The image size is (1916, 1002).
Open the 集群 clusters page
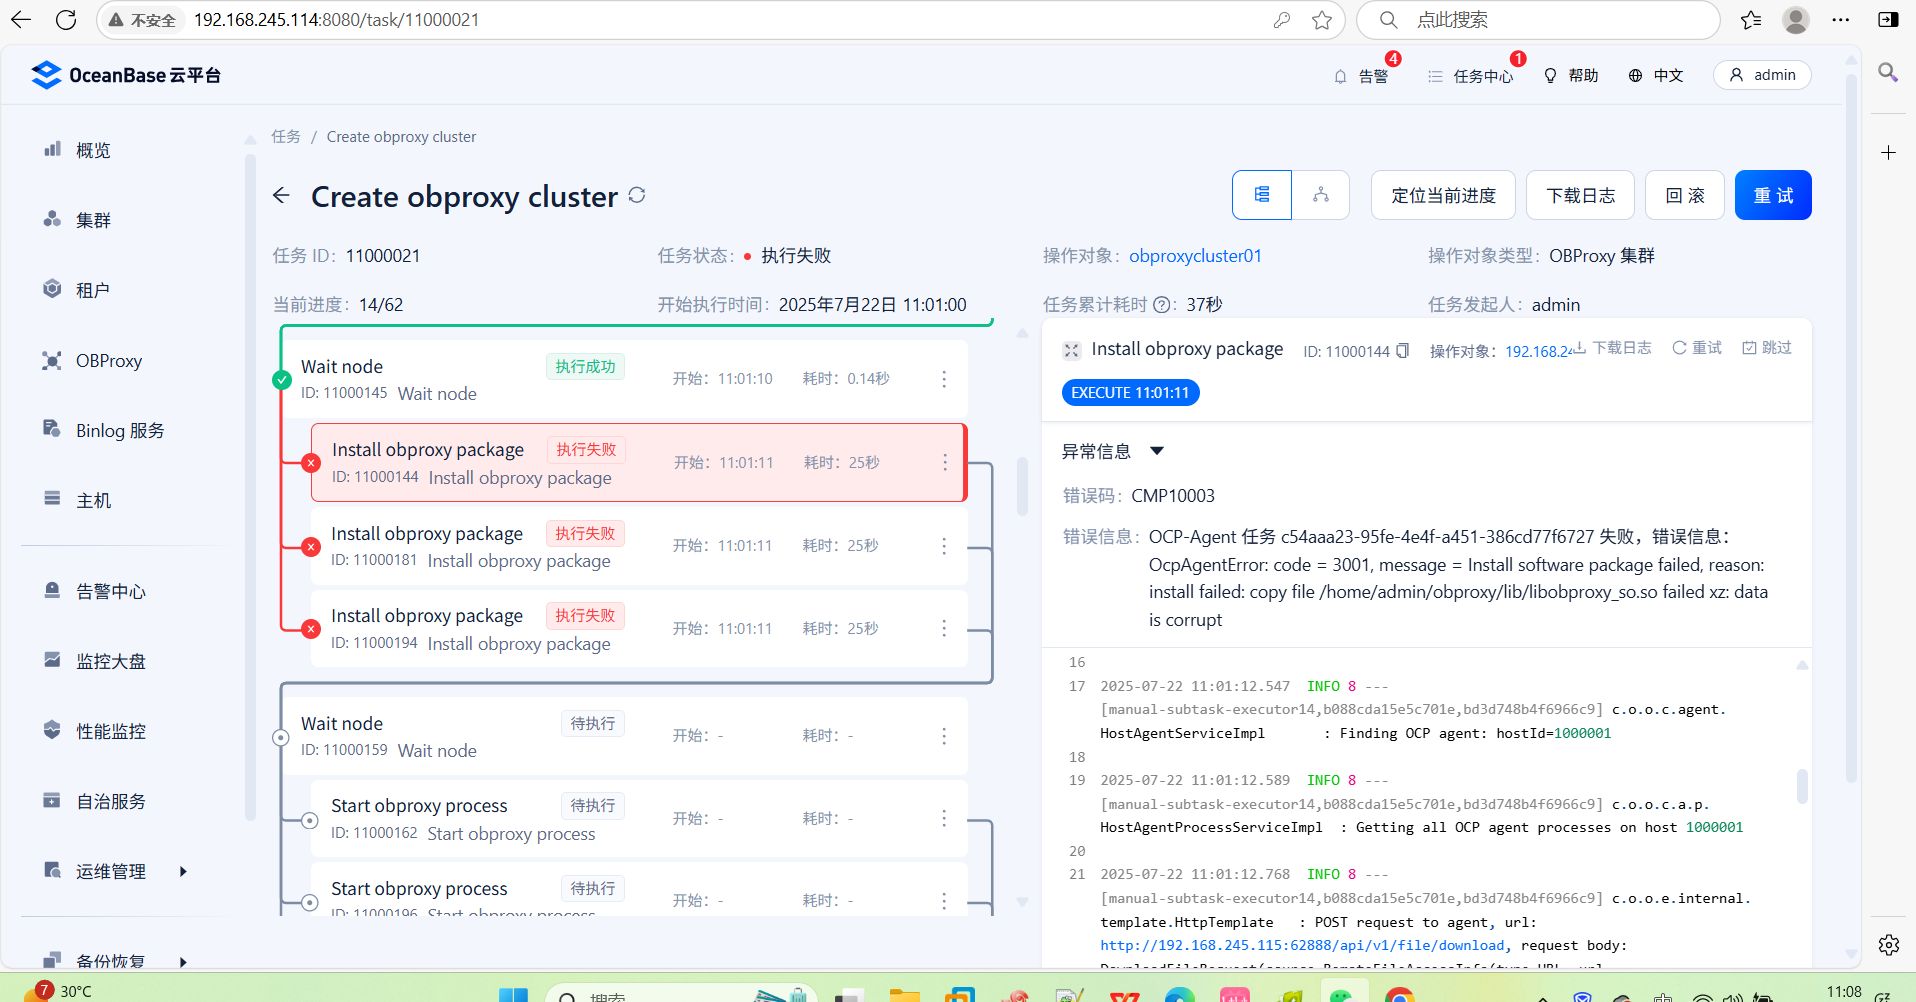(x=93, y=220)
